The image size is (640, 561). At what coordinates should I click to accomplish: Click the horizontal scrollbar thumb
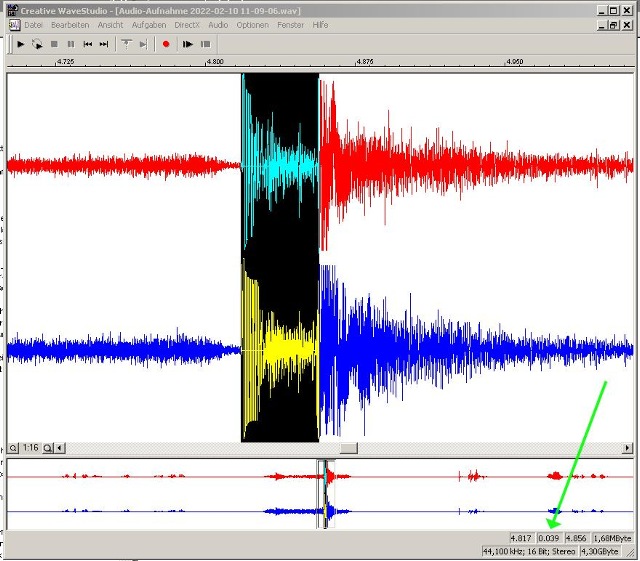tap(349, 448)
